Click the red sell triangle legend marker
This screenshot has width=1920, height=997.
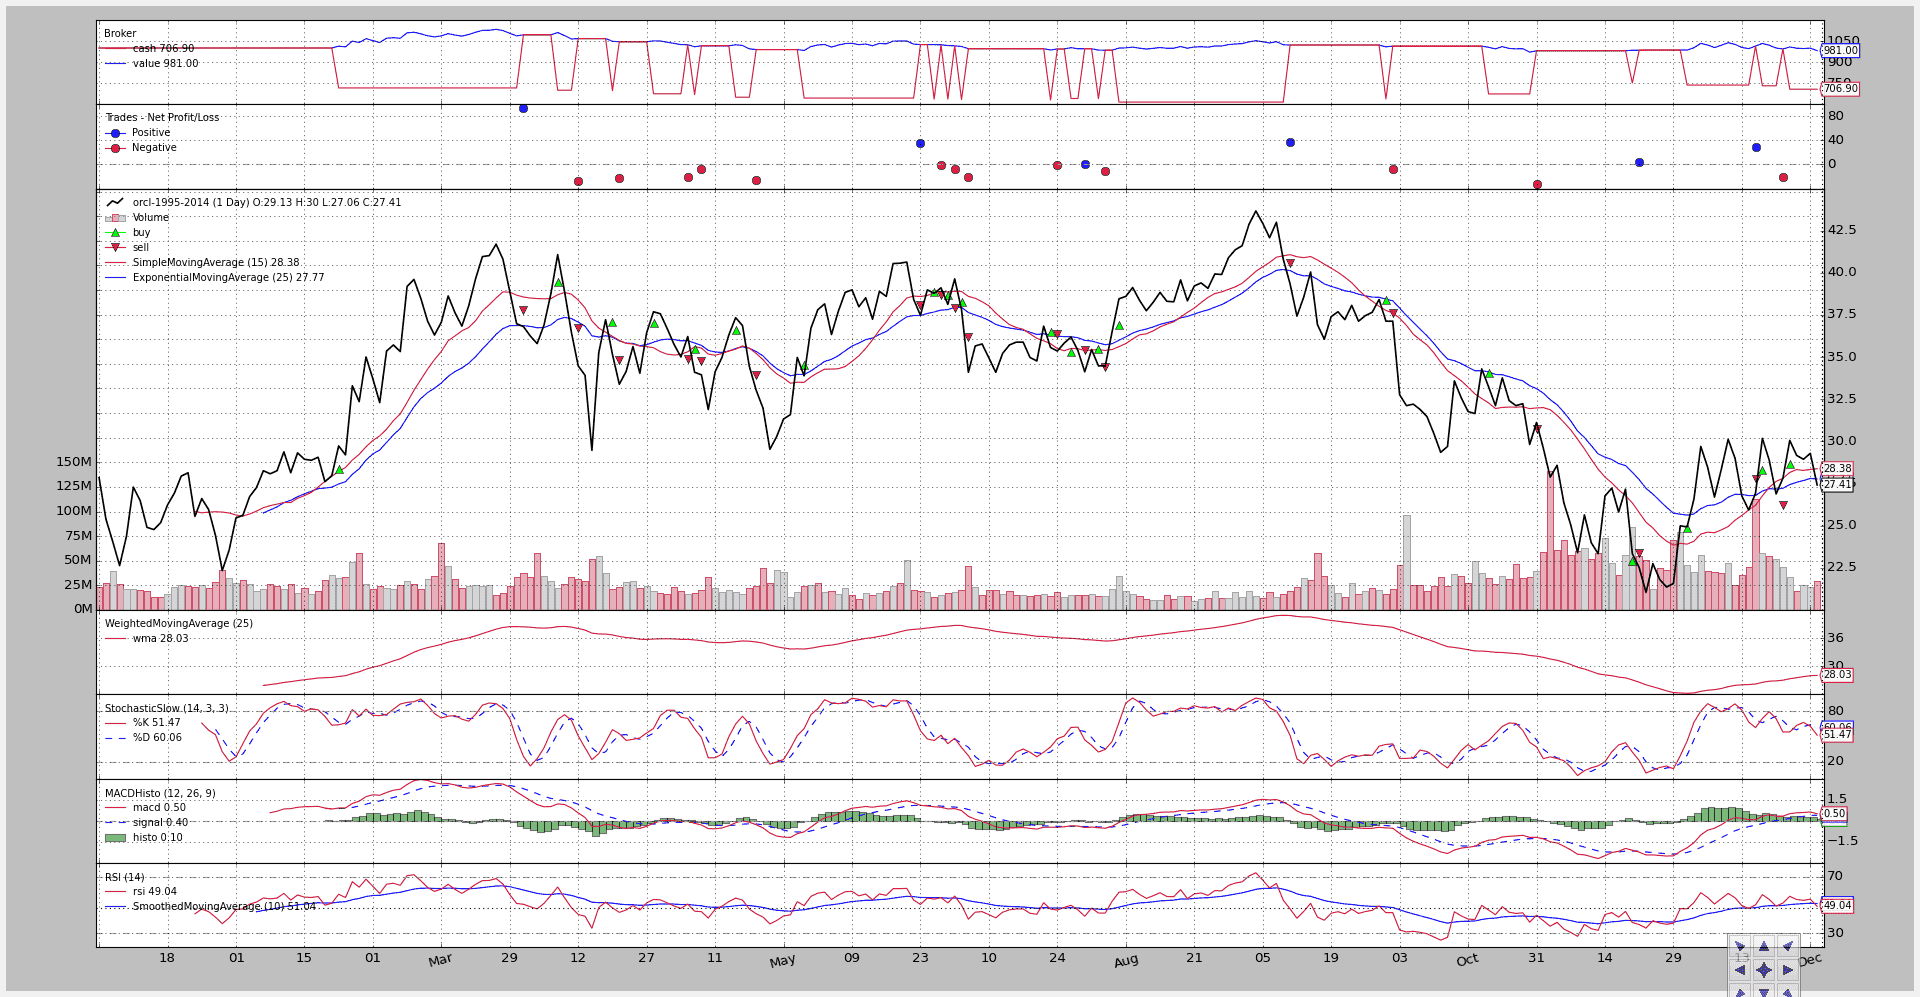coord(115,248)
